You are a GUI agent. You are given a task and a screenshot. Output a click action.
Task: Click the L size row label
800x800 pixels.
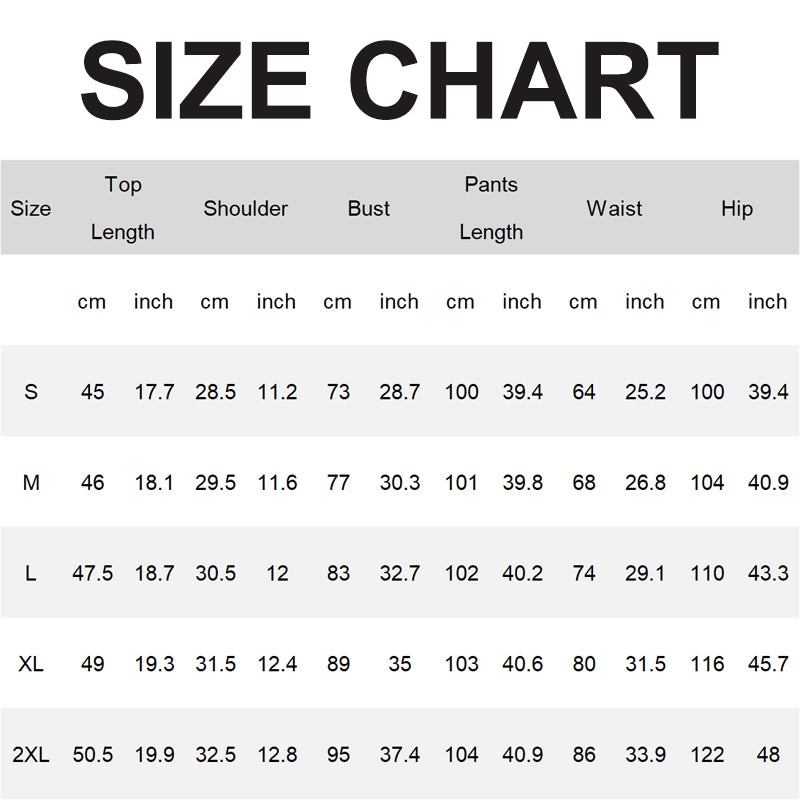point(31,574)
